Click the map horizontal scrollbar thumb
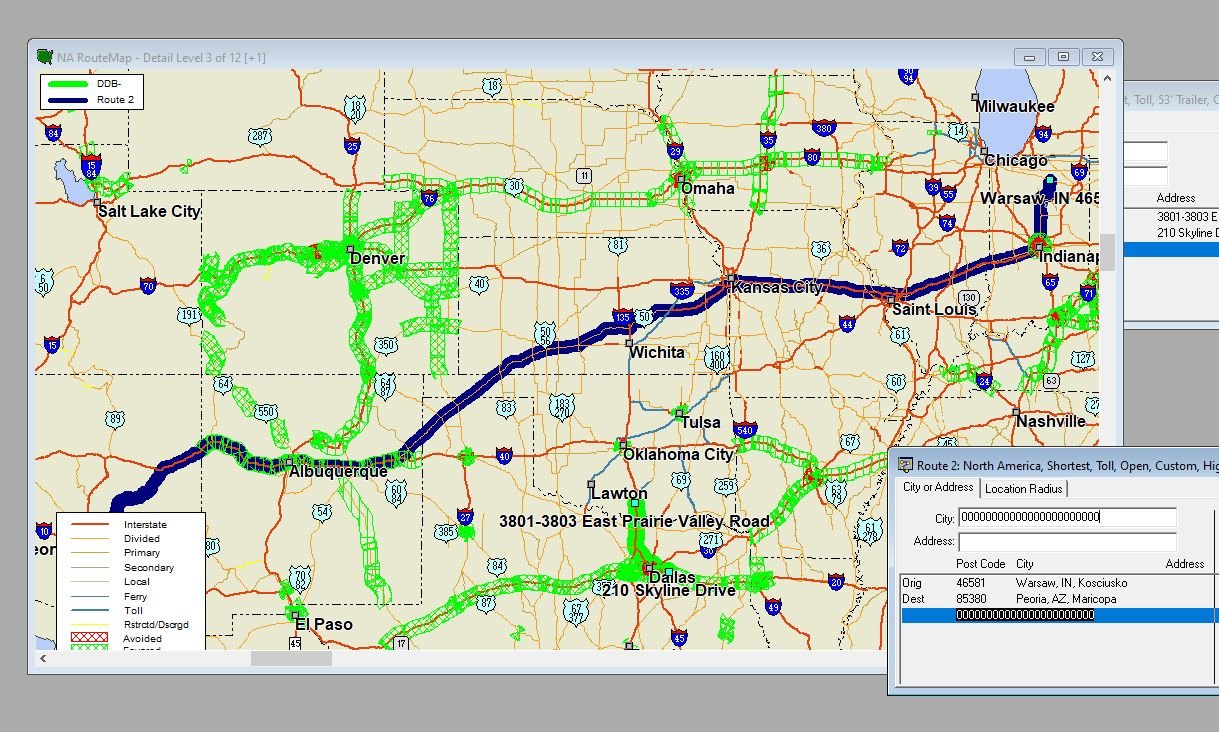1219x732 pixels. 291,658
